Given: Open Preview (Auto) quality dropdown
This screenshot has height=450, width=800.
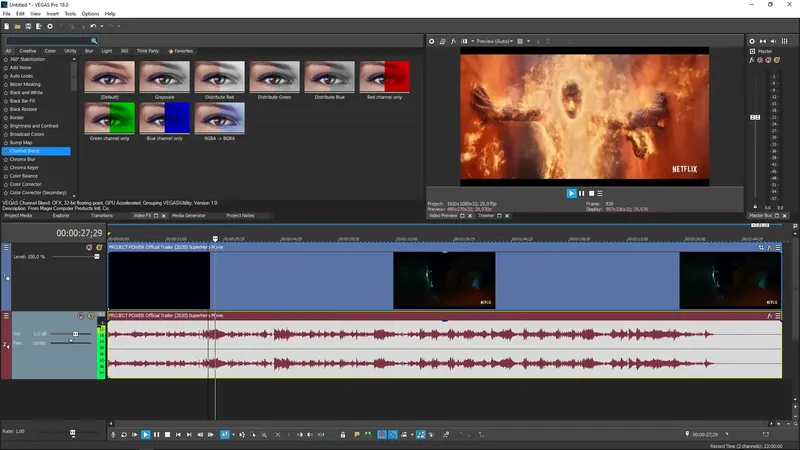Looking at the screenshot, I should click(x=494, y=41).
